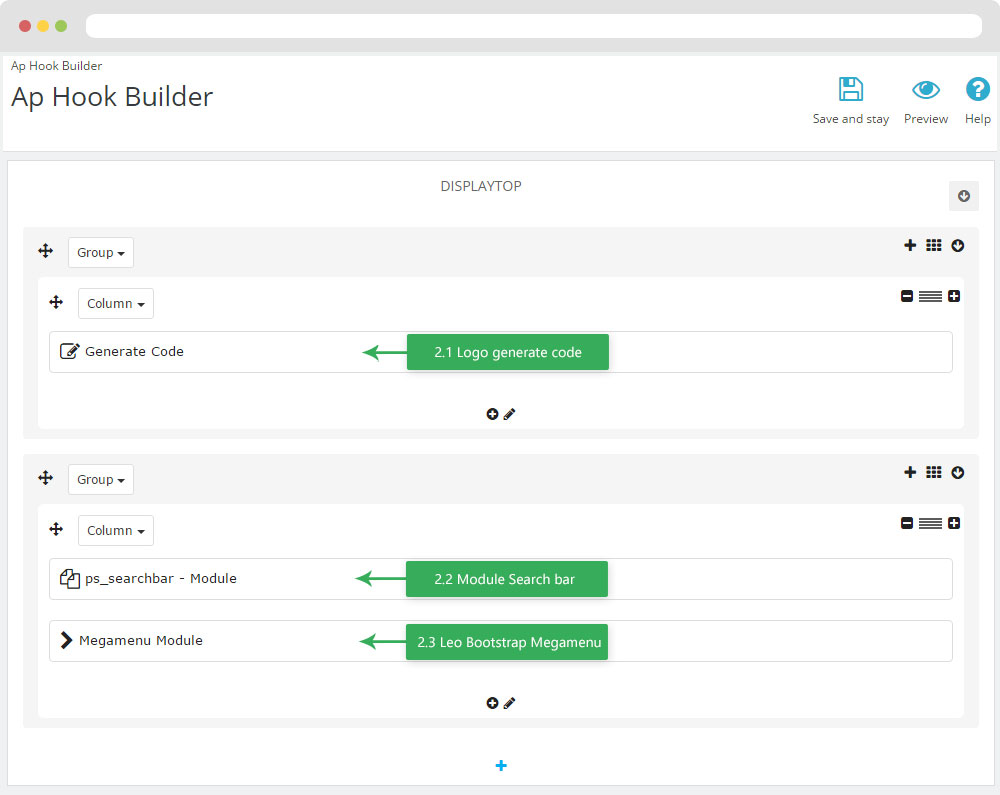Add new group with blue plus
Image resolution: width=1000 pixels, height=795 pixels.
pyautogui.click(x=501, y=766)
